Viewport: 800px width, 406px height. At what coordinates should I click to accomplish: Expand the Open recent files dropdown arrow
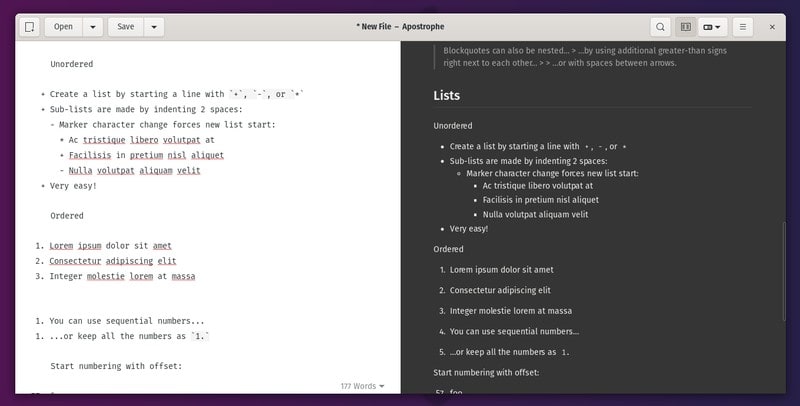93,27
